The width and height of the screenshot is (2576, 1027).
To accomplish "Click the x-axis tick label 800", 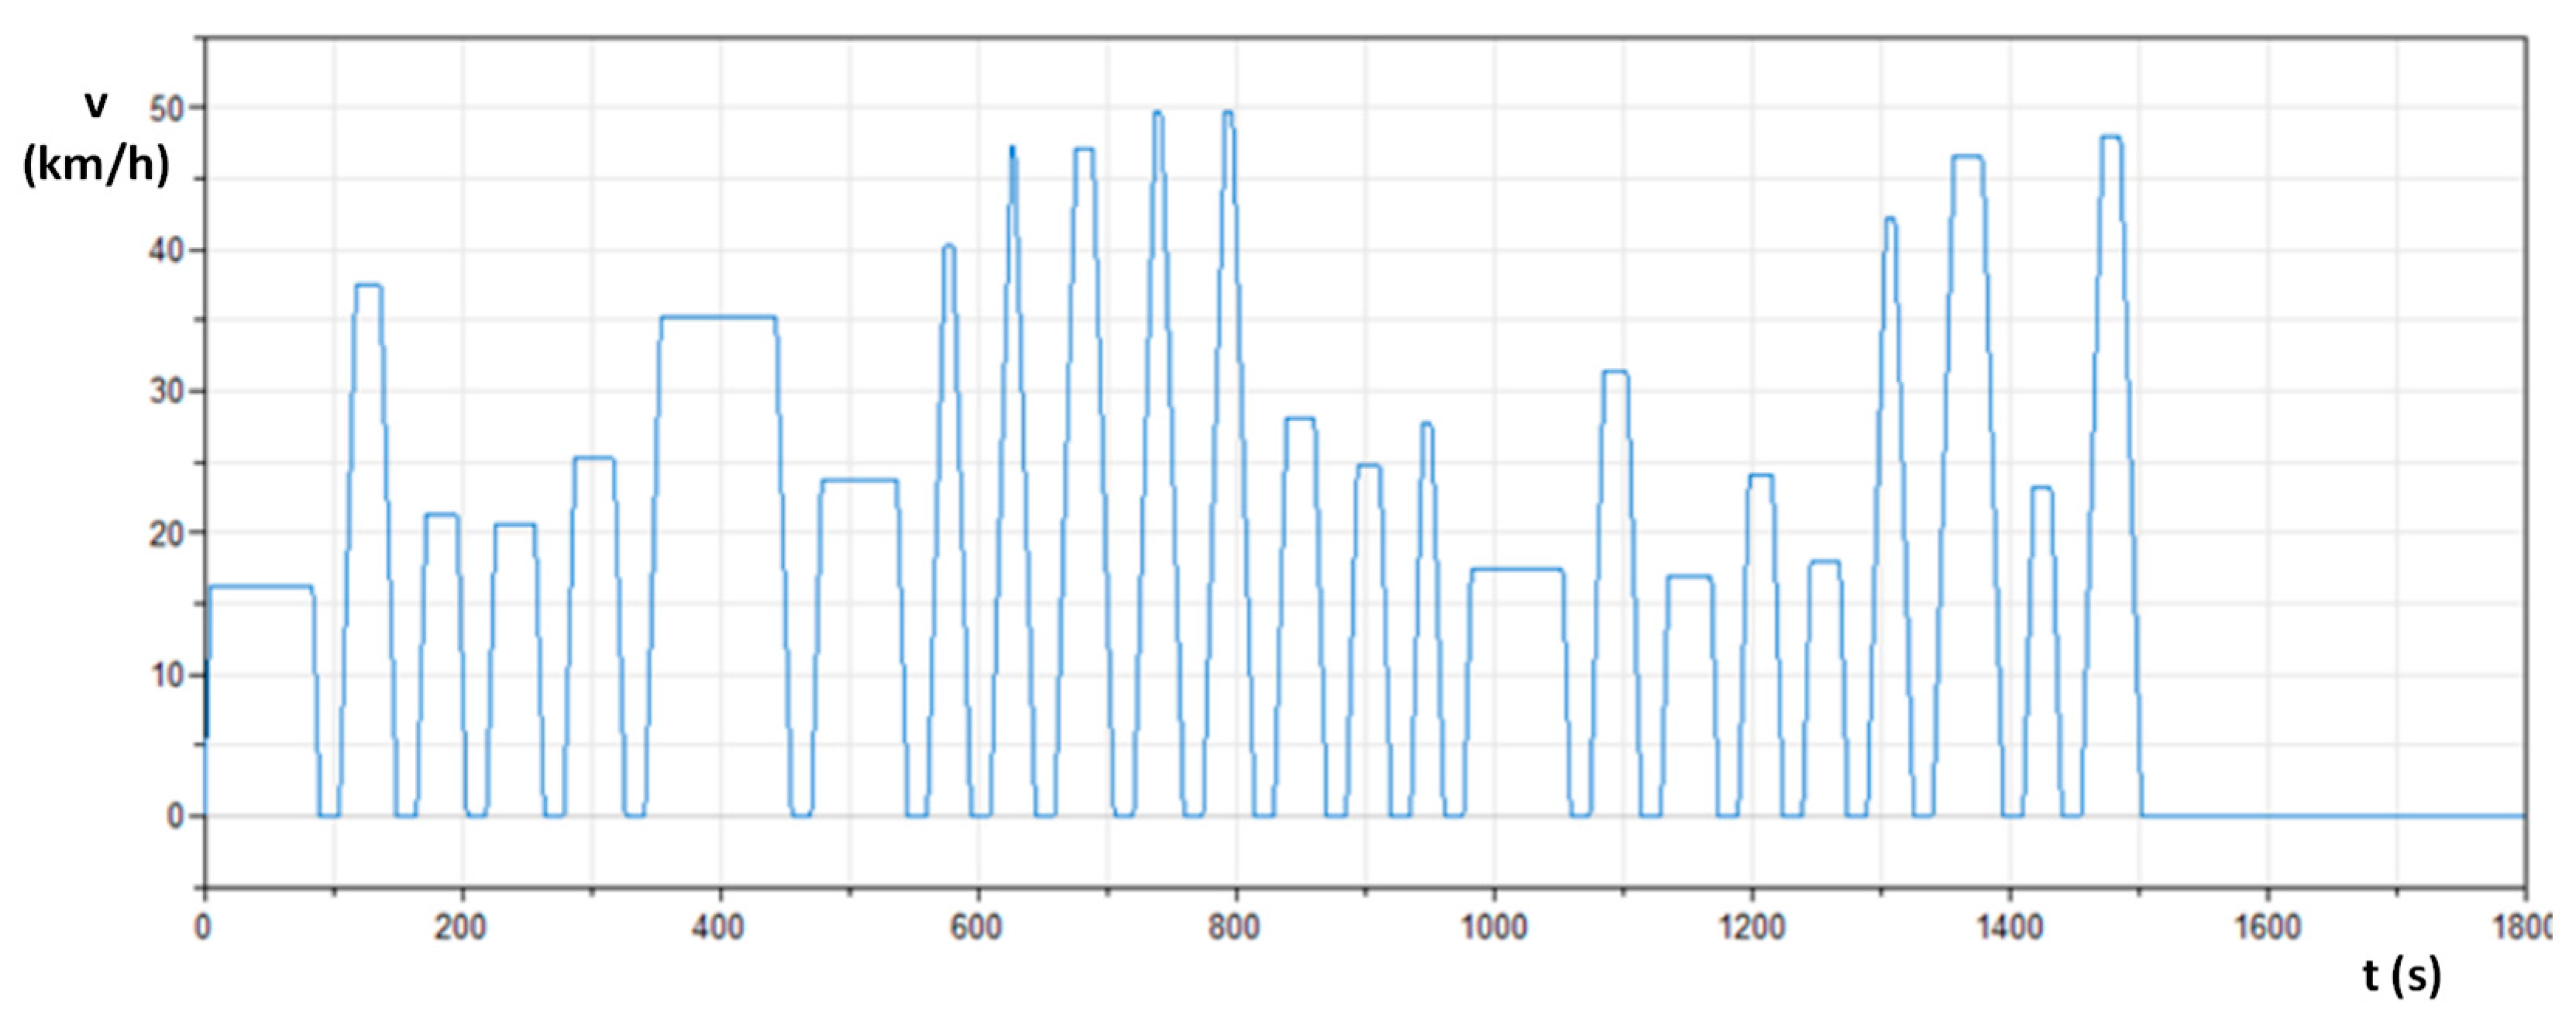I will tap(1234, 928).
